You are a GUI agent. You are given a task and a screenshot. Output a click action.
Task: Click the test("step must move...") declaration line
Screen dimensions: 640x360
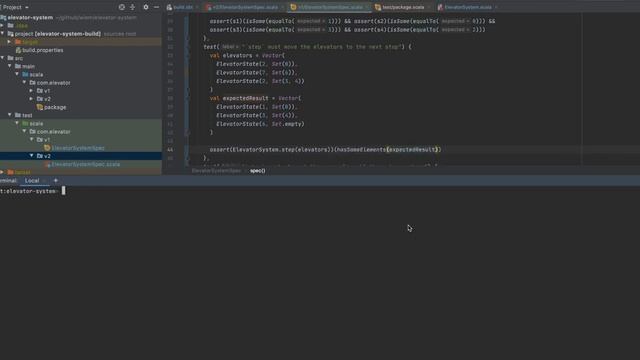click(x=307, y=47)
